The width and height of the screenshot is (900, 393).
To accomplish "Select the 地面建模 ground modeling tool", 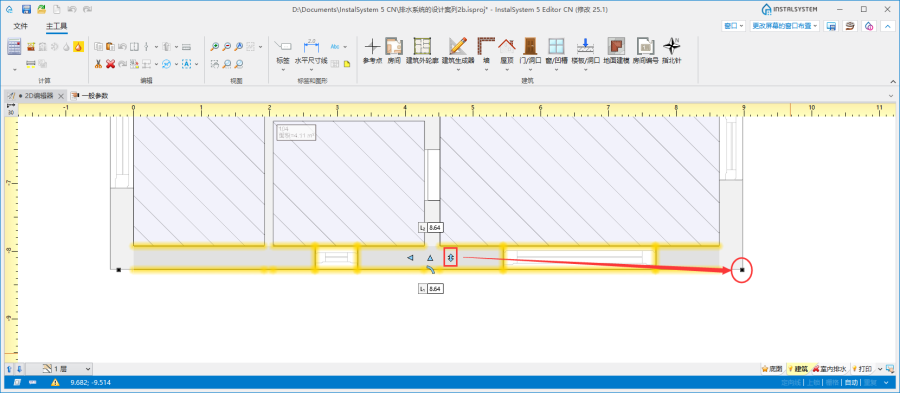I will 616,50.
